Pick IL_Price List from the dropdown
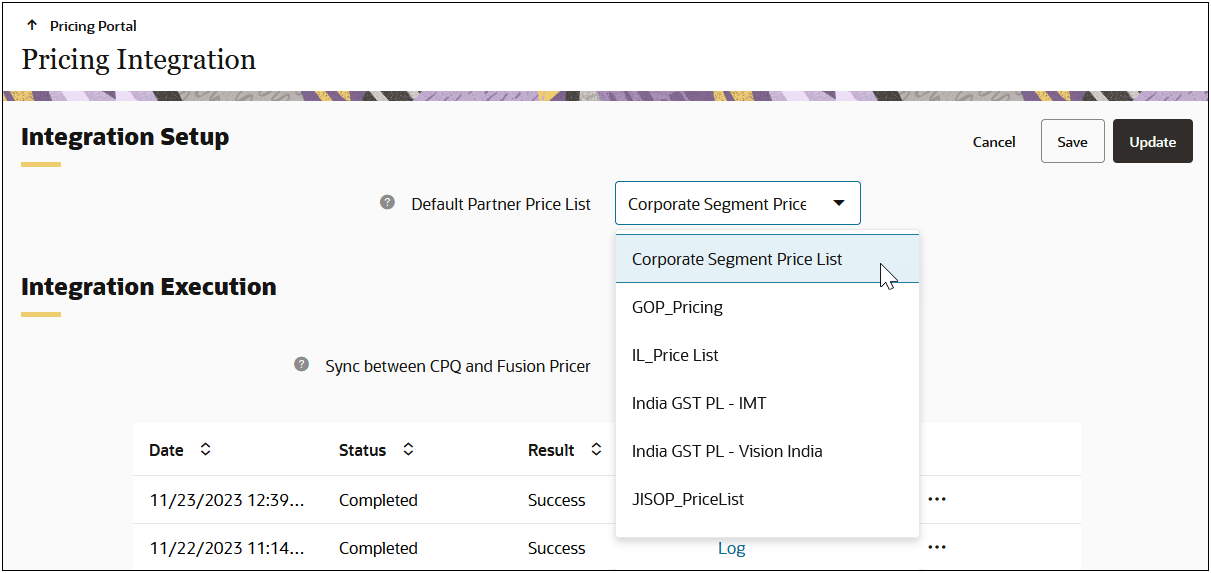 767,355
